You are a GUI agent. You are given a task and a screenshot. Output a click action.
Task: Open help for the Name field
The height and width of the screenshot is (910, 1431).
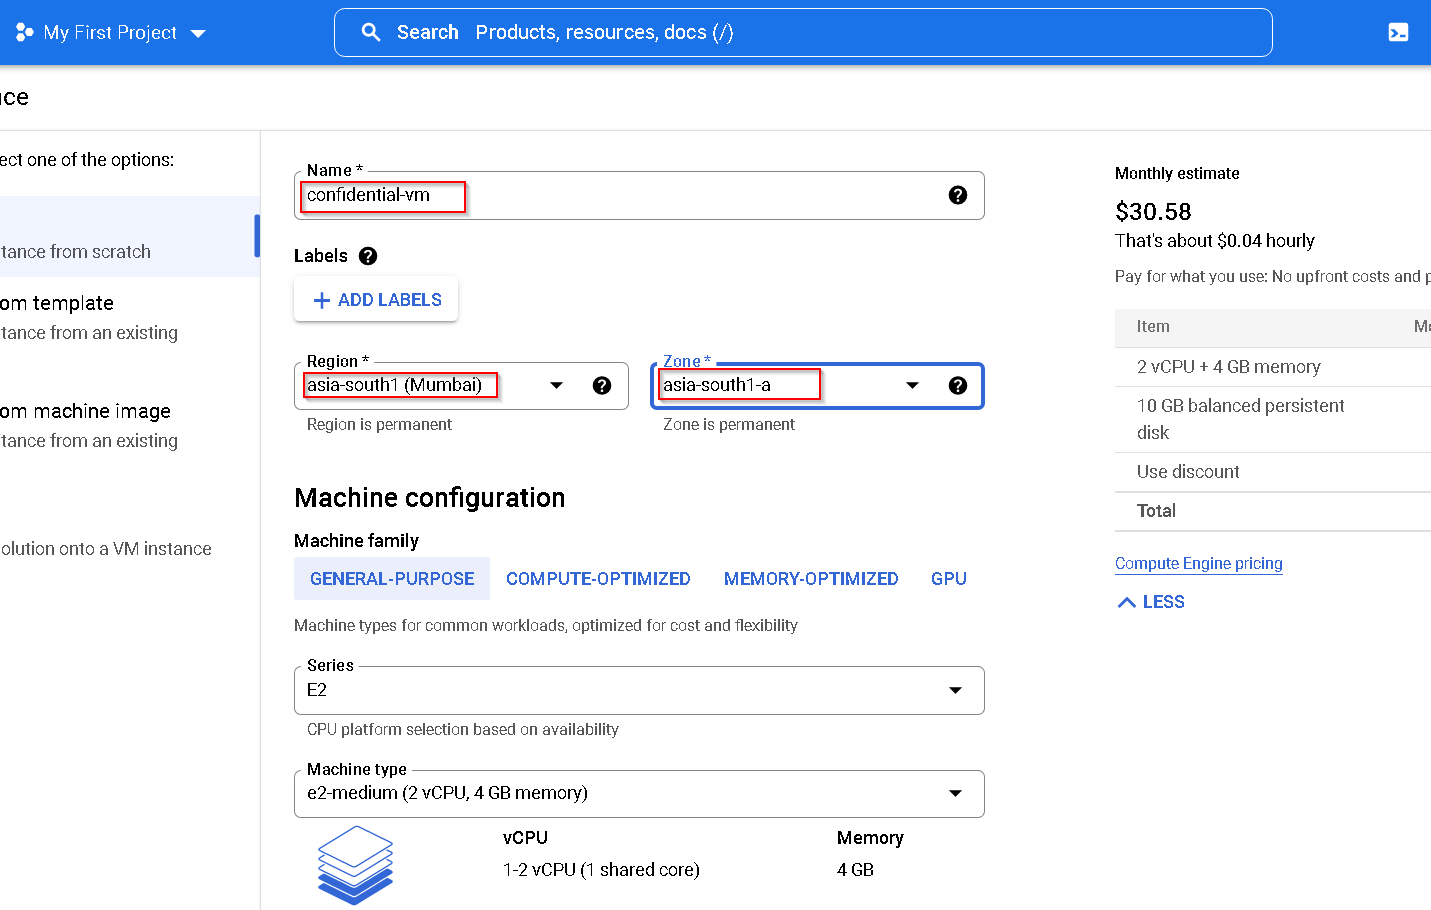[x=957, y=195]
